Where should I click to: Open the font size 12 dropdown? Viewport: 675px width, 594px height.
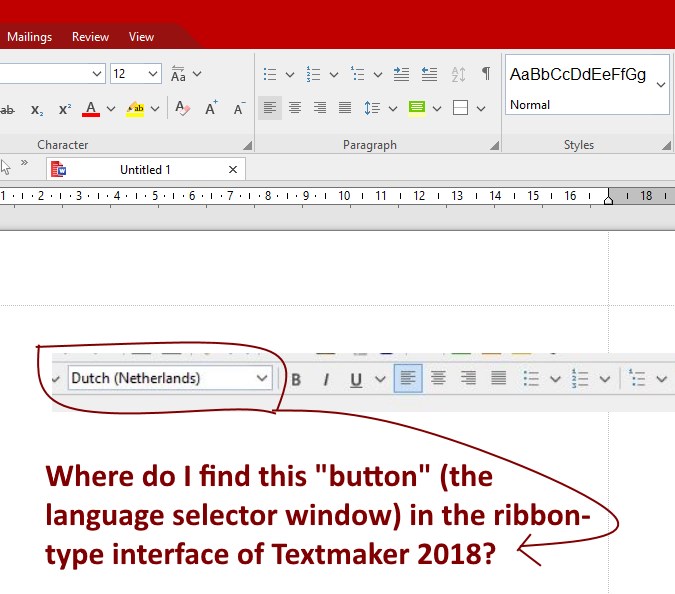pyautogui.click(x=153, y=74)
